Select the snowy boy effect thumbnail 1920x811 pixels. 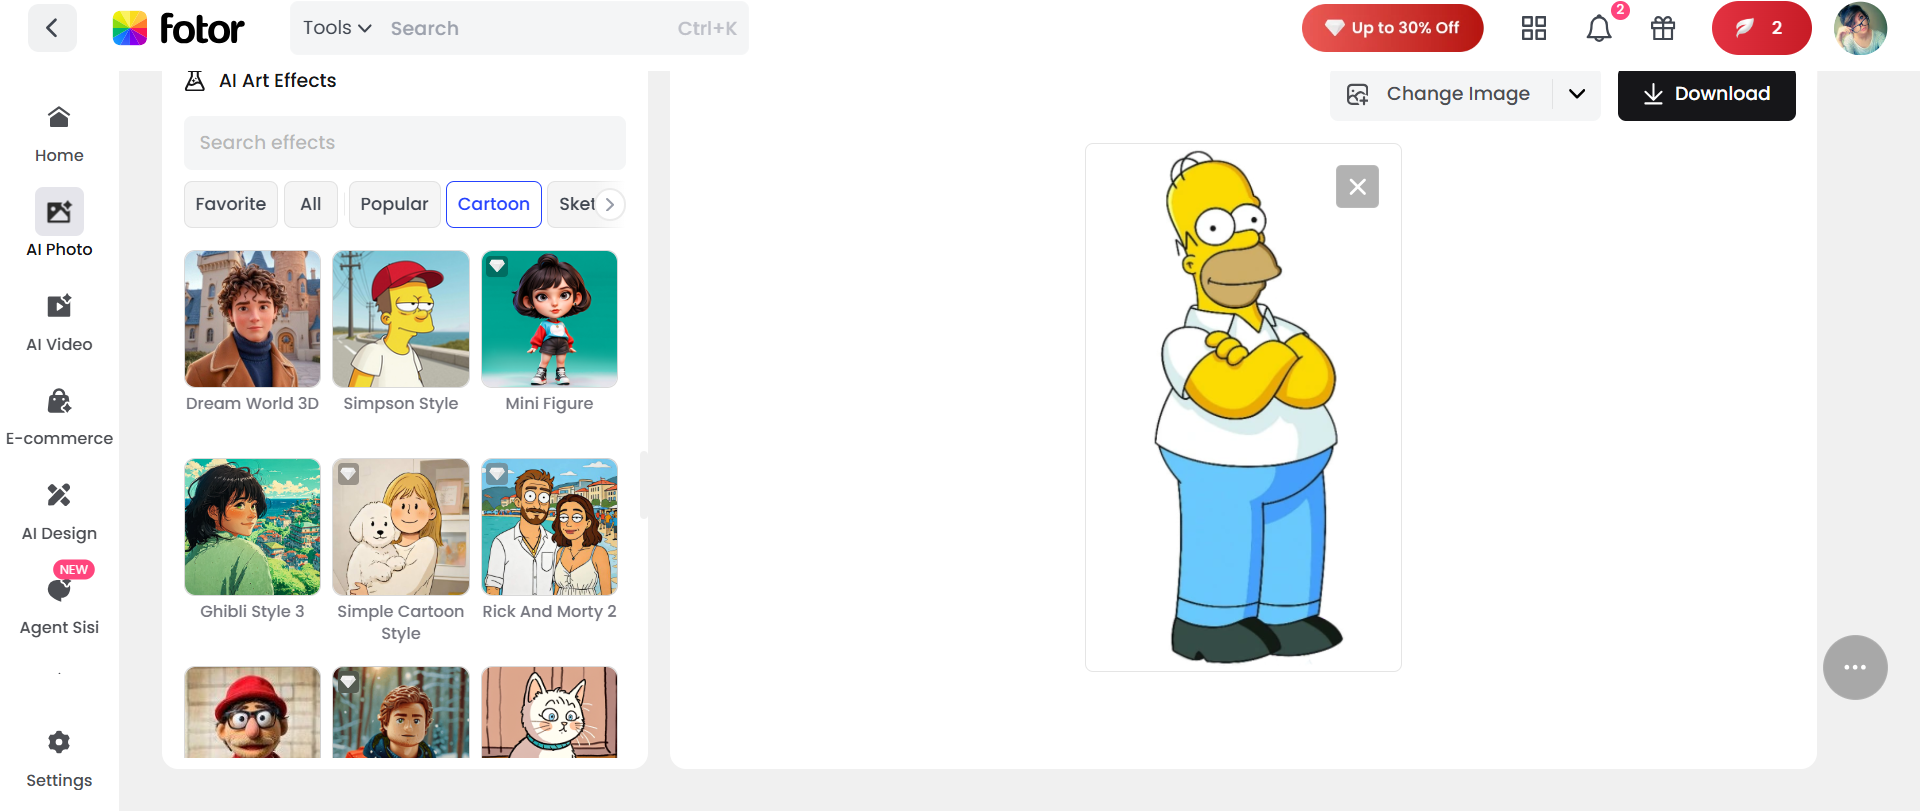coord(401,712)
